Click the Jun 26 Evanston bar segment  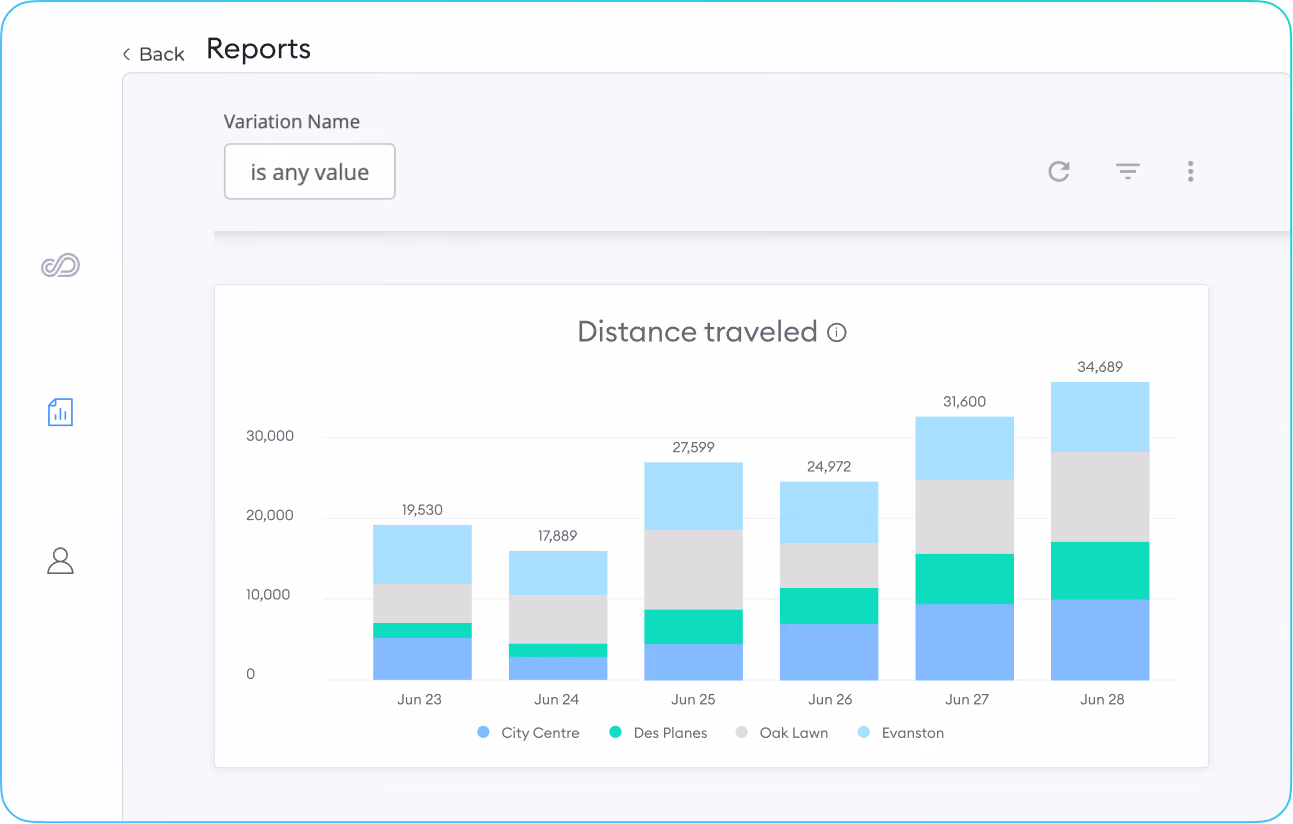pyautogui.click(x=829, y=513)
